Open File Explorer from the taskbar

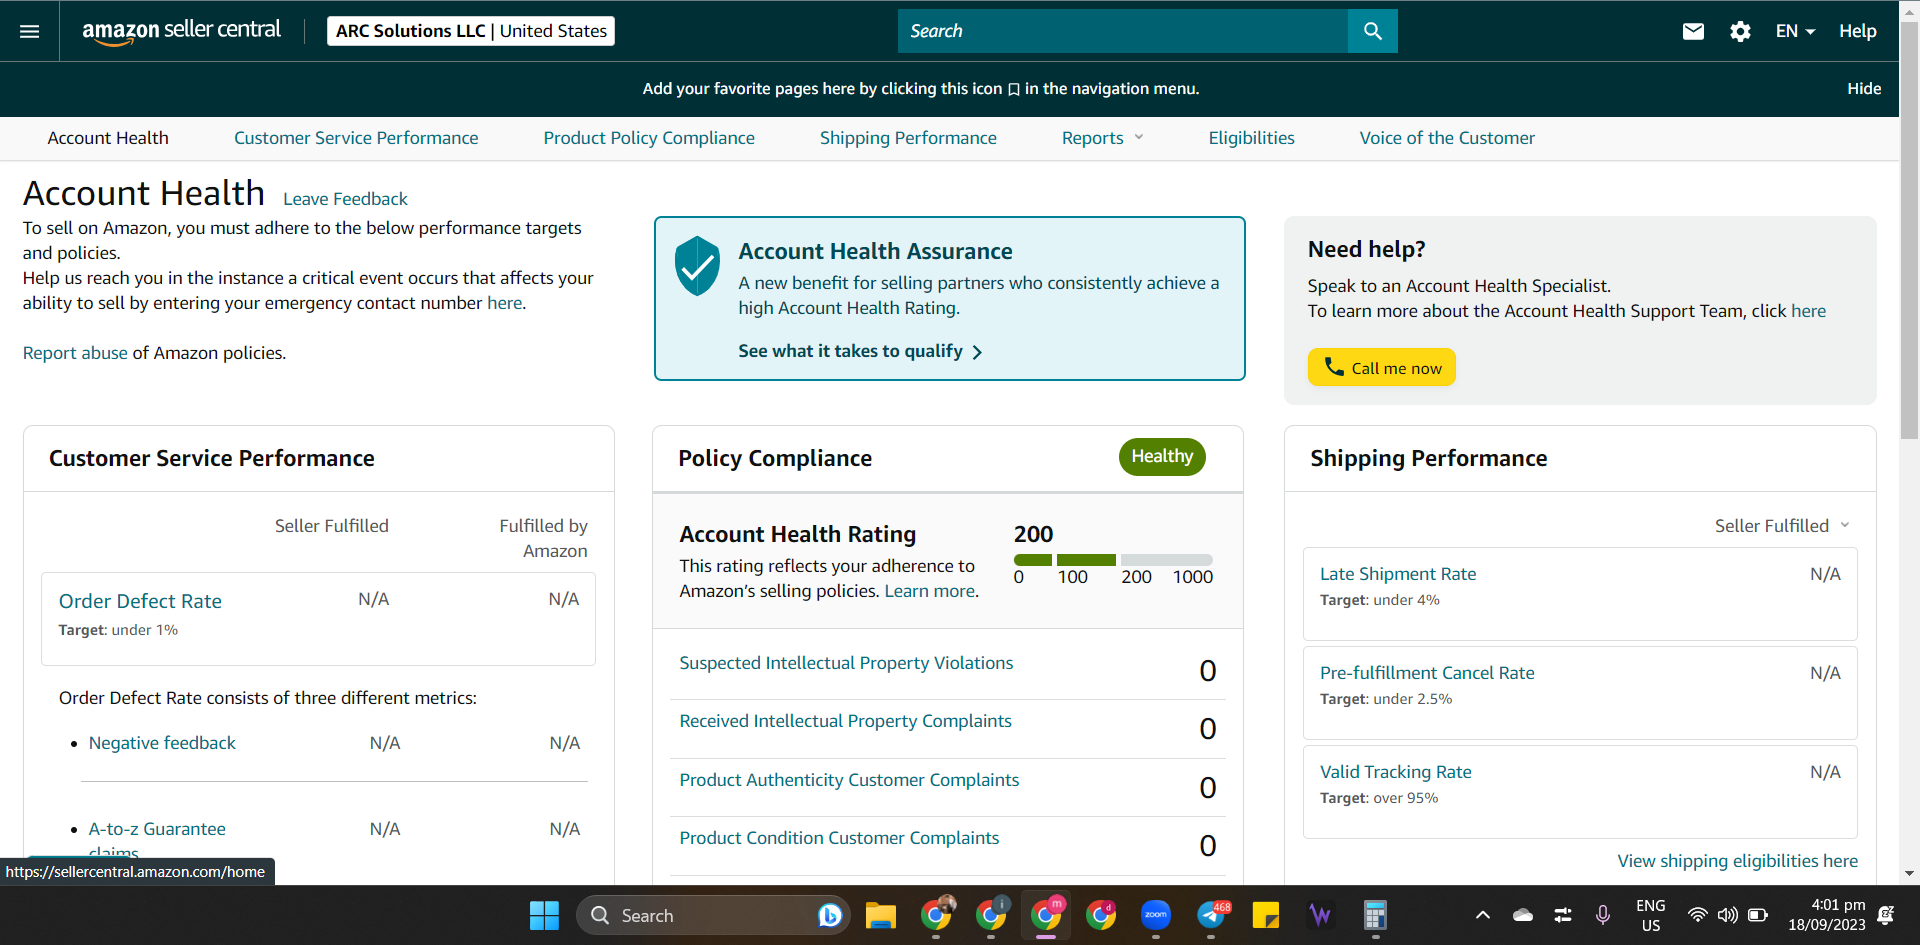(x=881, y=915)
